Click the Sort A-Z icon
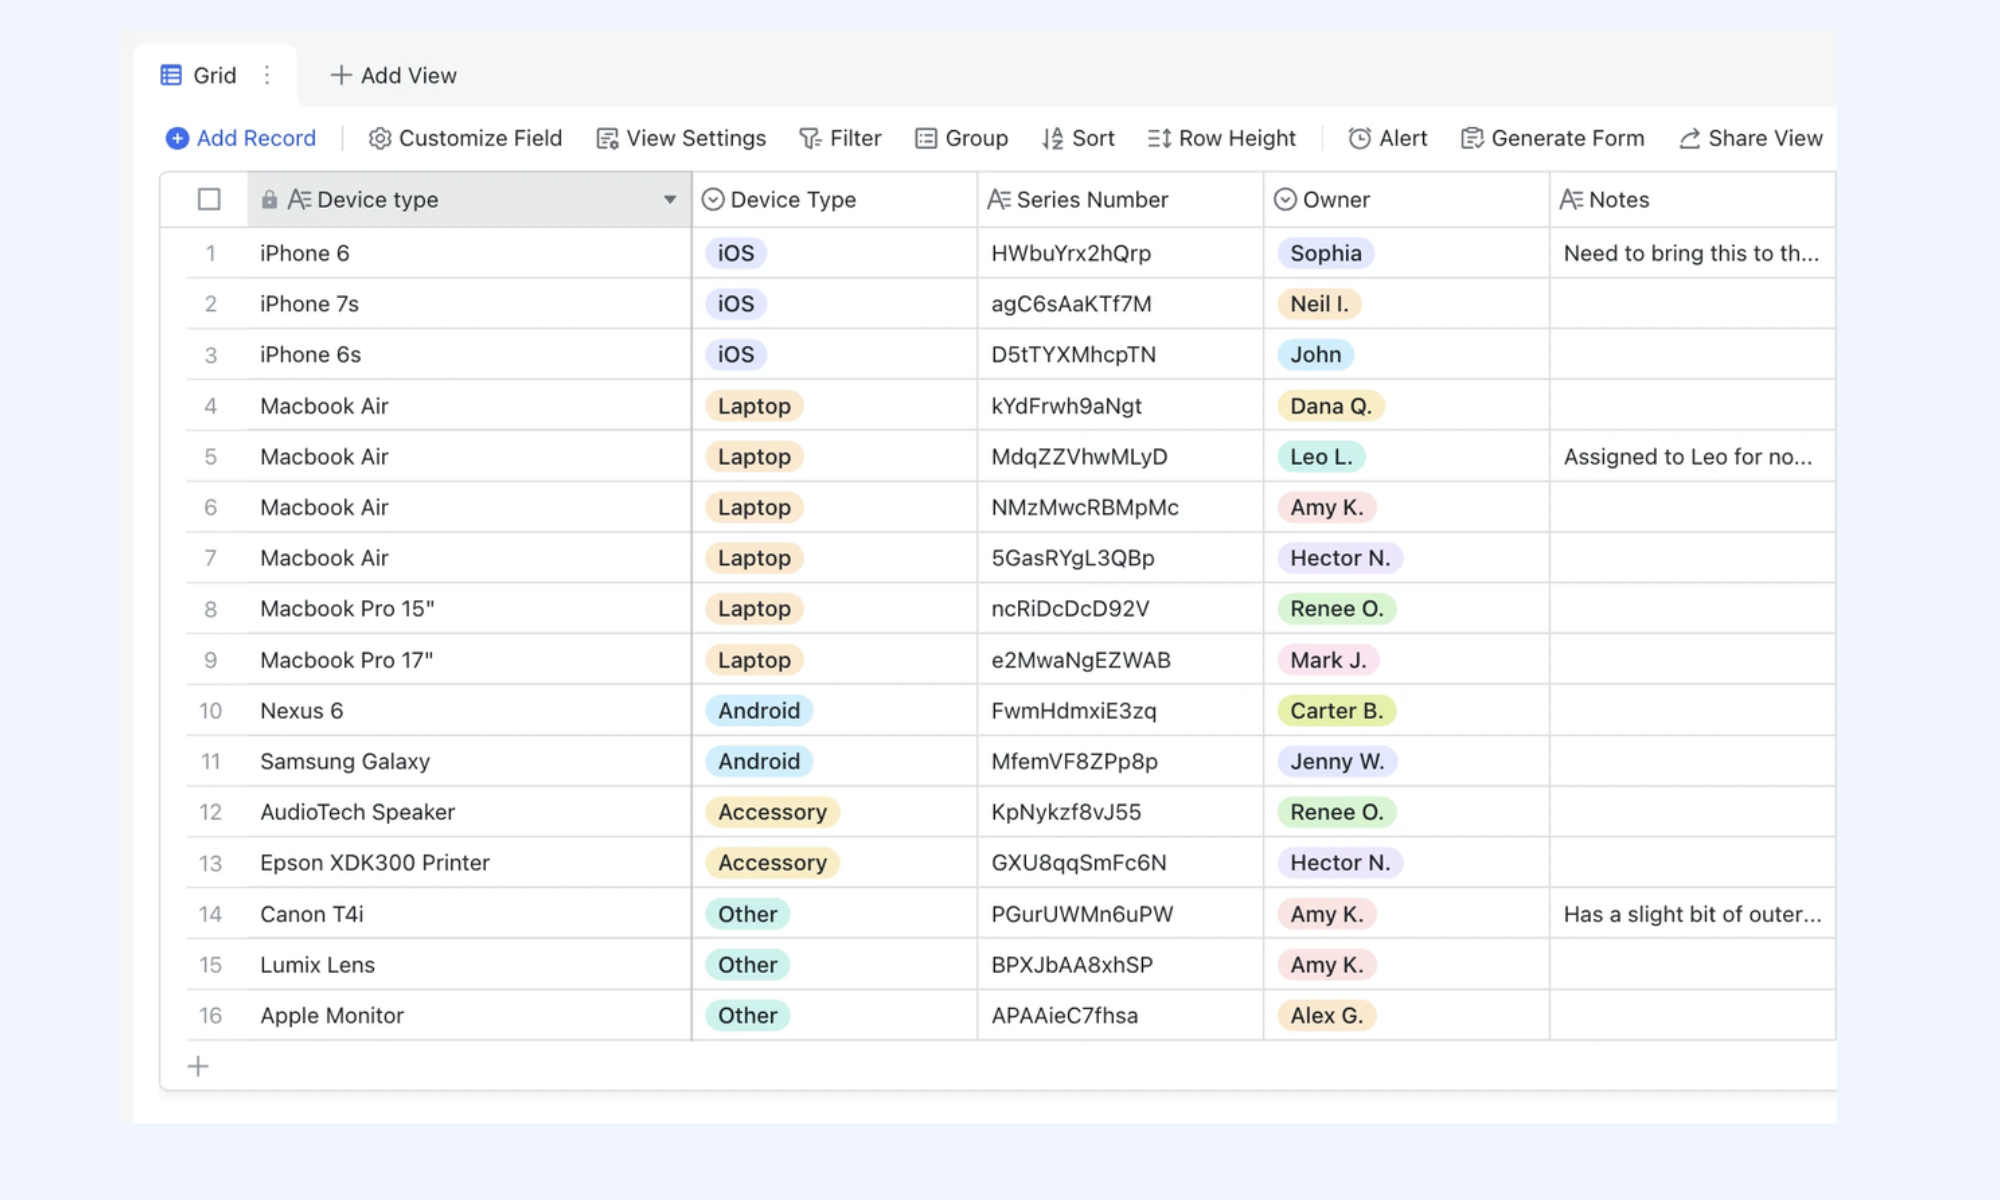Screen dimensions: 2000x1200 pos(1052,138)
